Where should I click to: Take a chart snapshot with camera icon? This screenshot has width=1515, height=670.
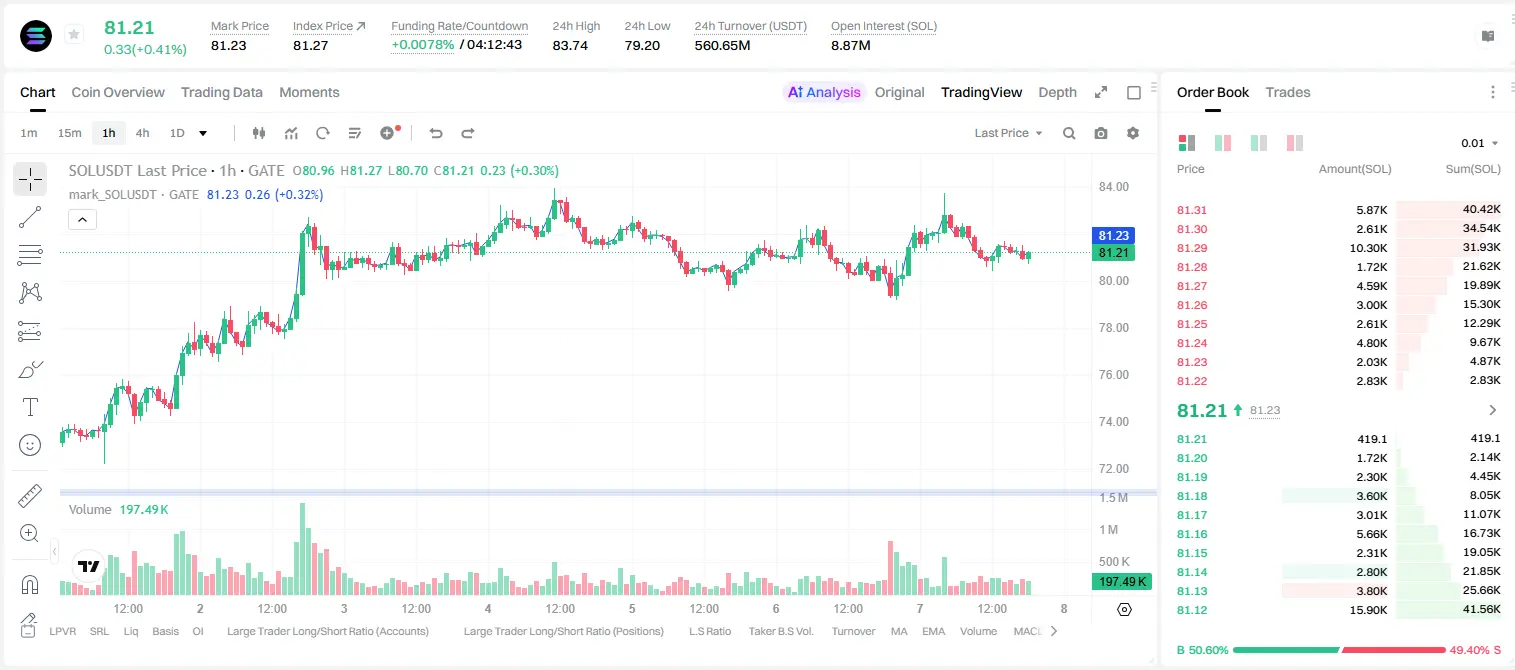(x=1101, y=133)
